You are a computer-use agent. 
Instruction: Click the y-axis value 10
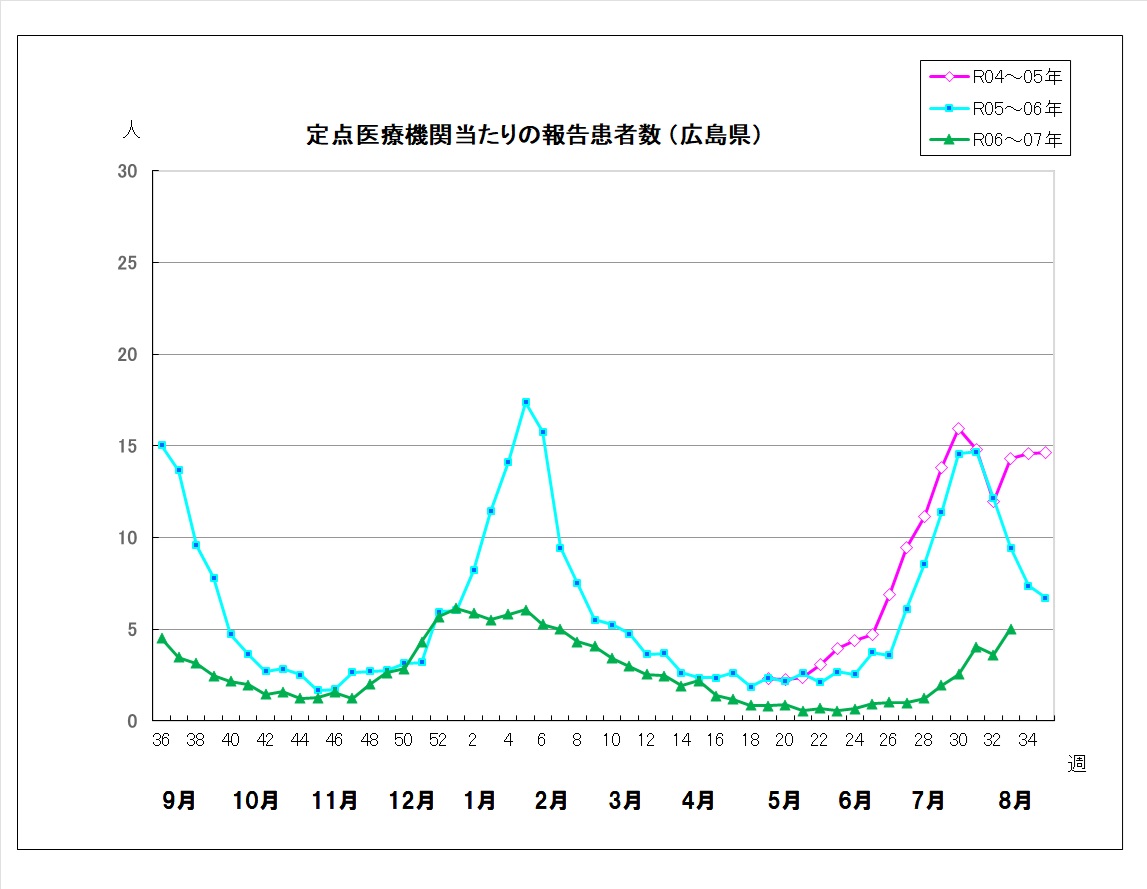127,538
